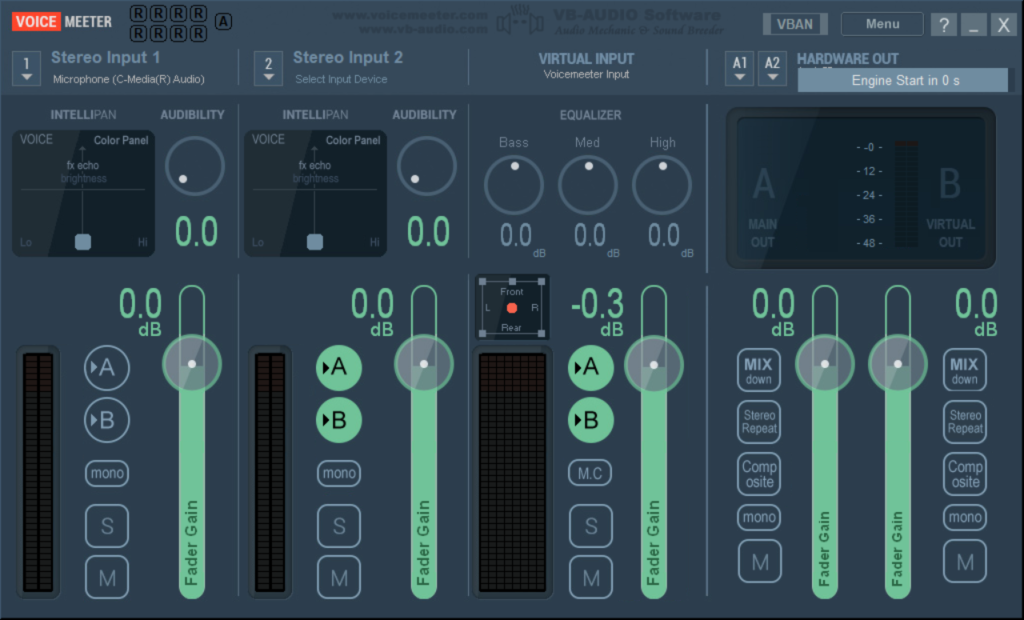Toggle bus A on Stereo Input 1
The width and height of the screenshot is (1024, 620).
(x=106, y=368)
